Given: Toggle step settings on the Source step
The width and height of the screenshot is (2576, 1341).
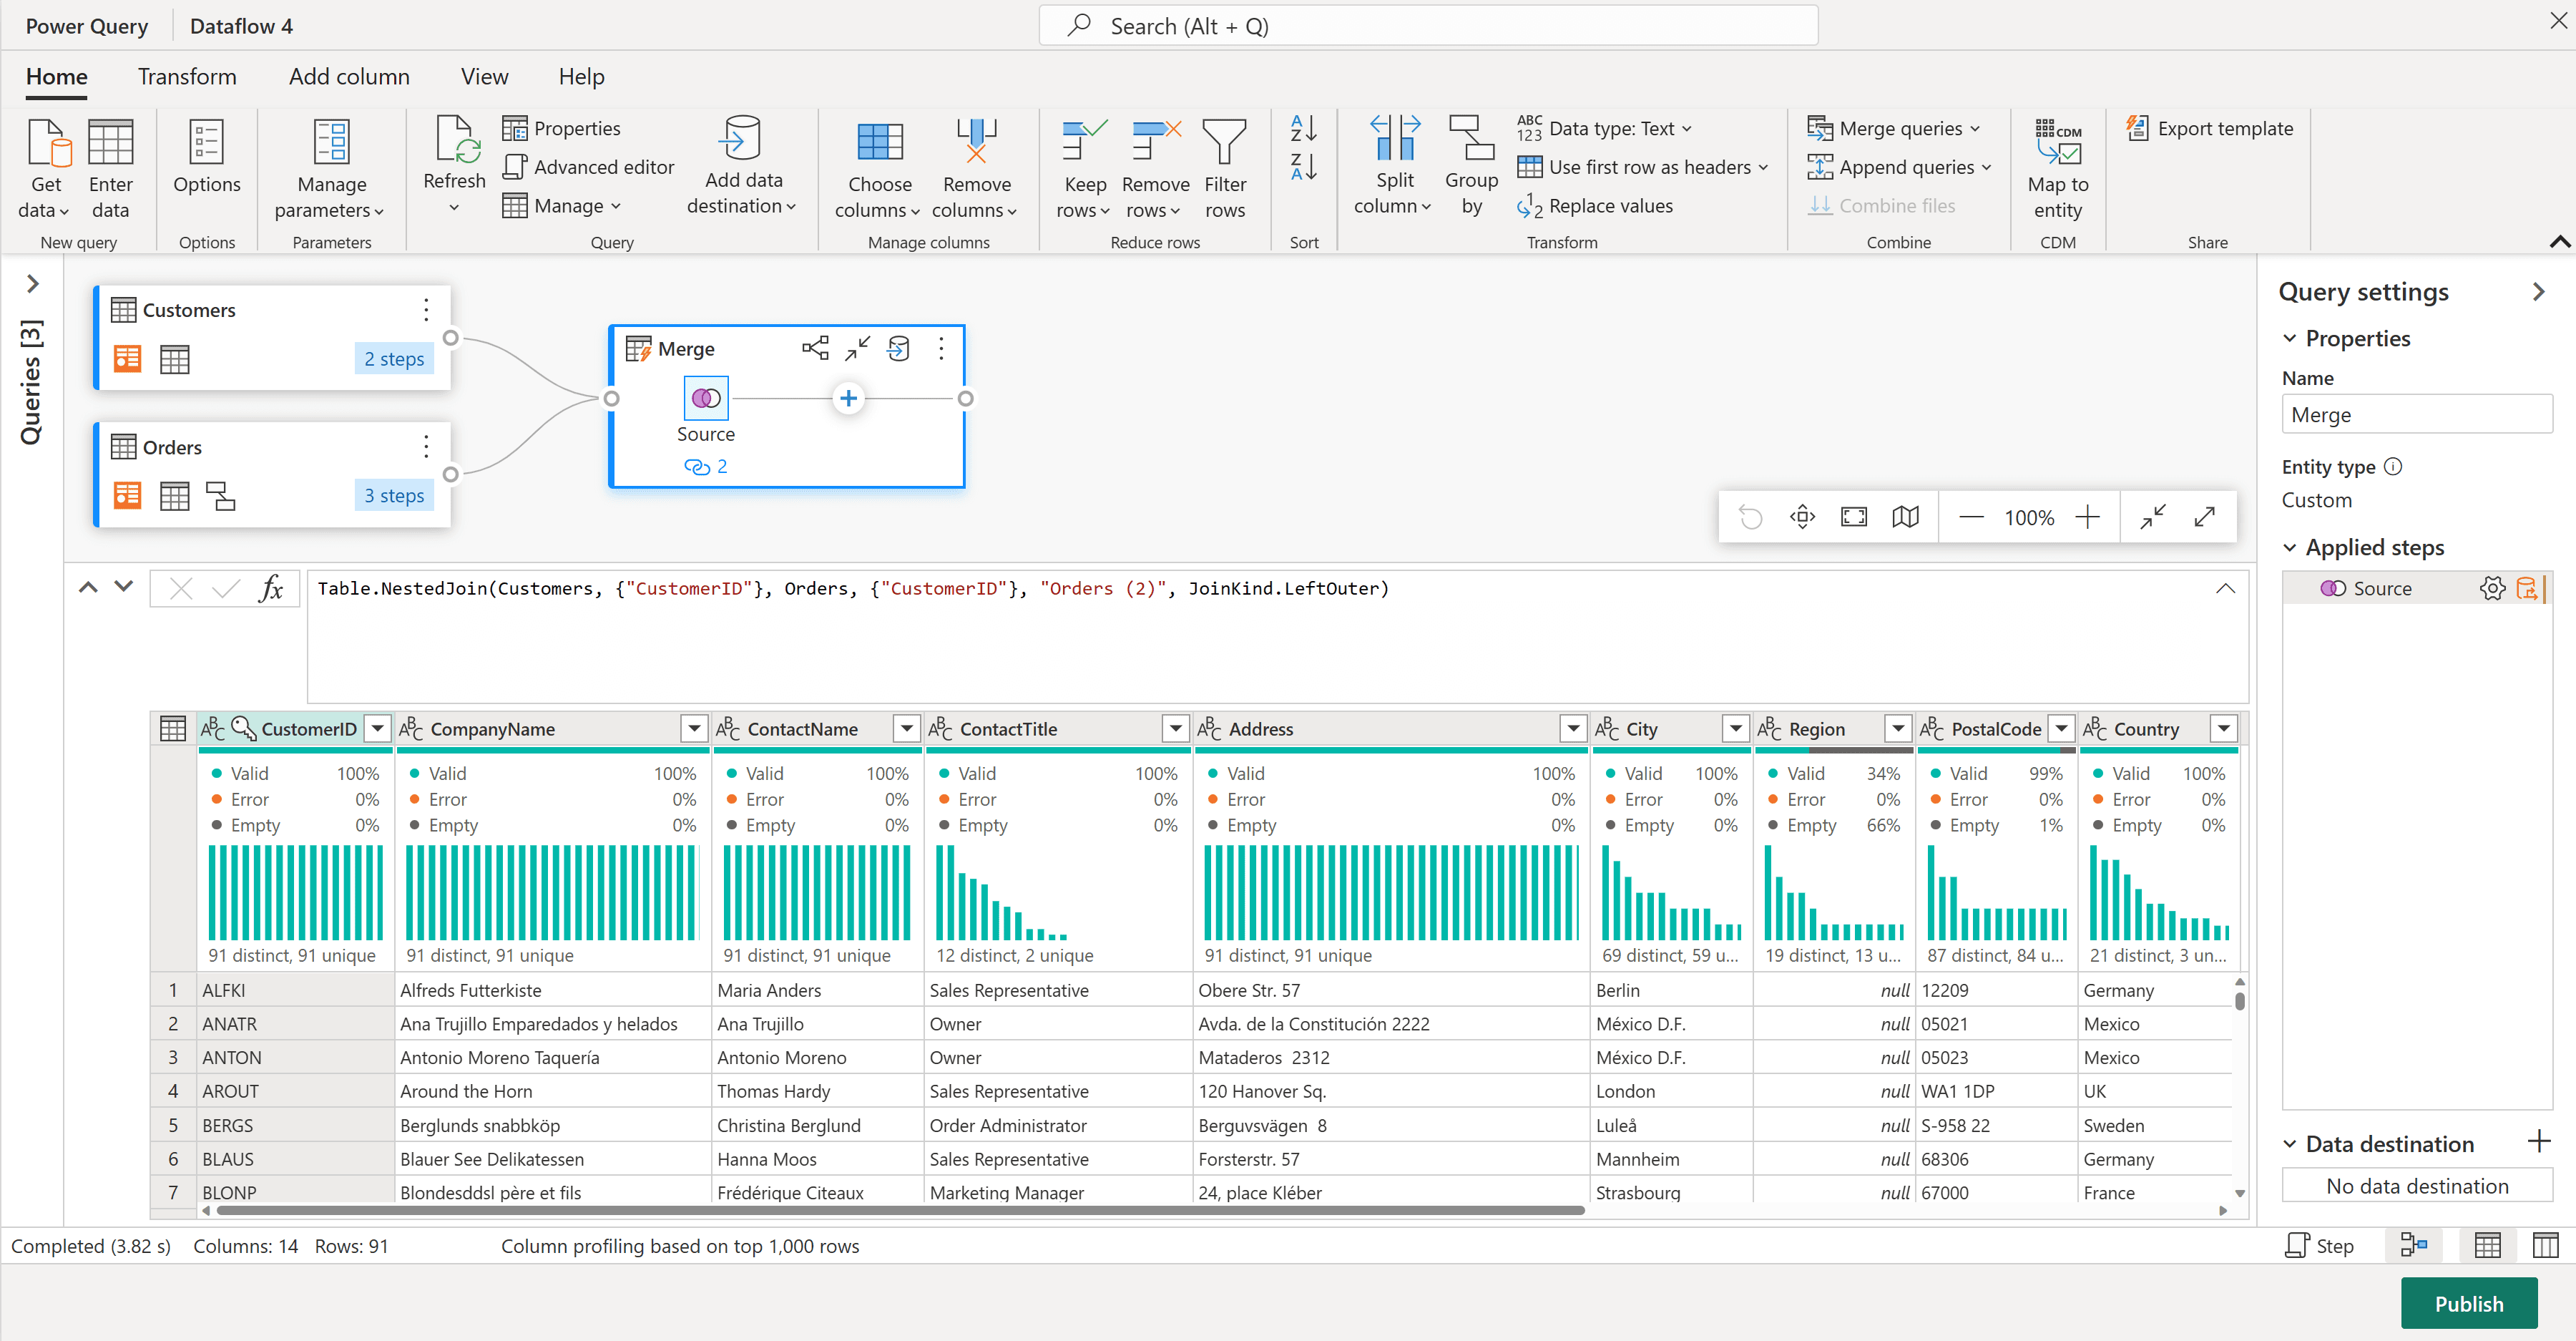Looking at the screenshot, I should 2493,588.
